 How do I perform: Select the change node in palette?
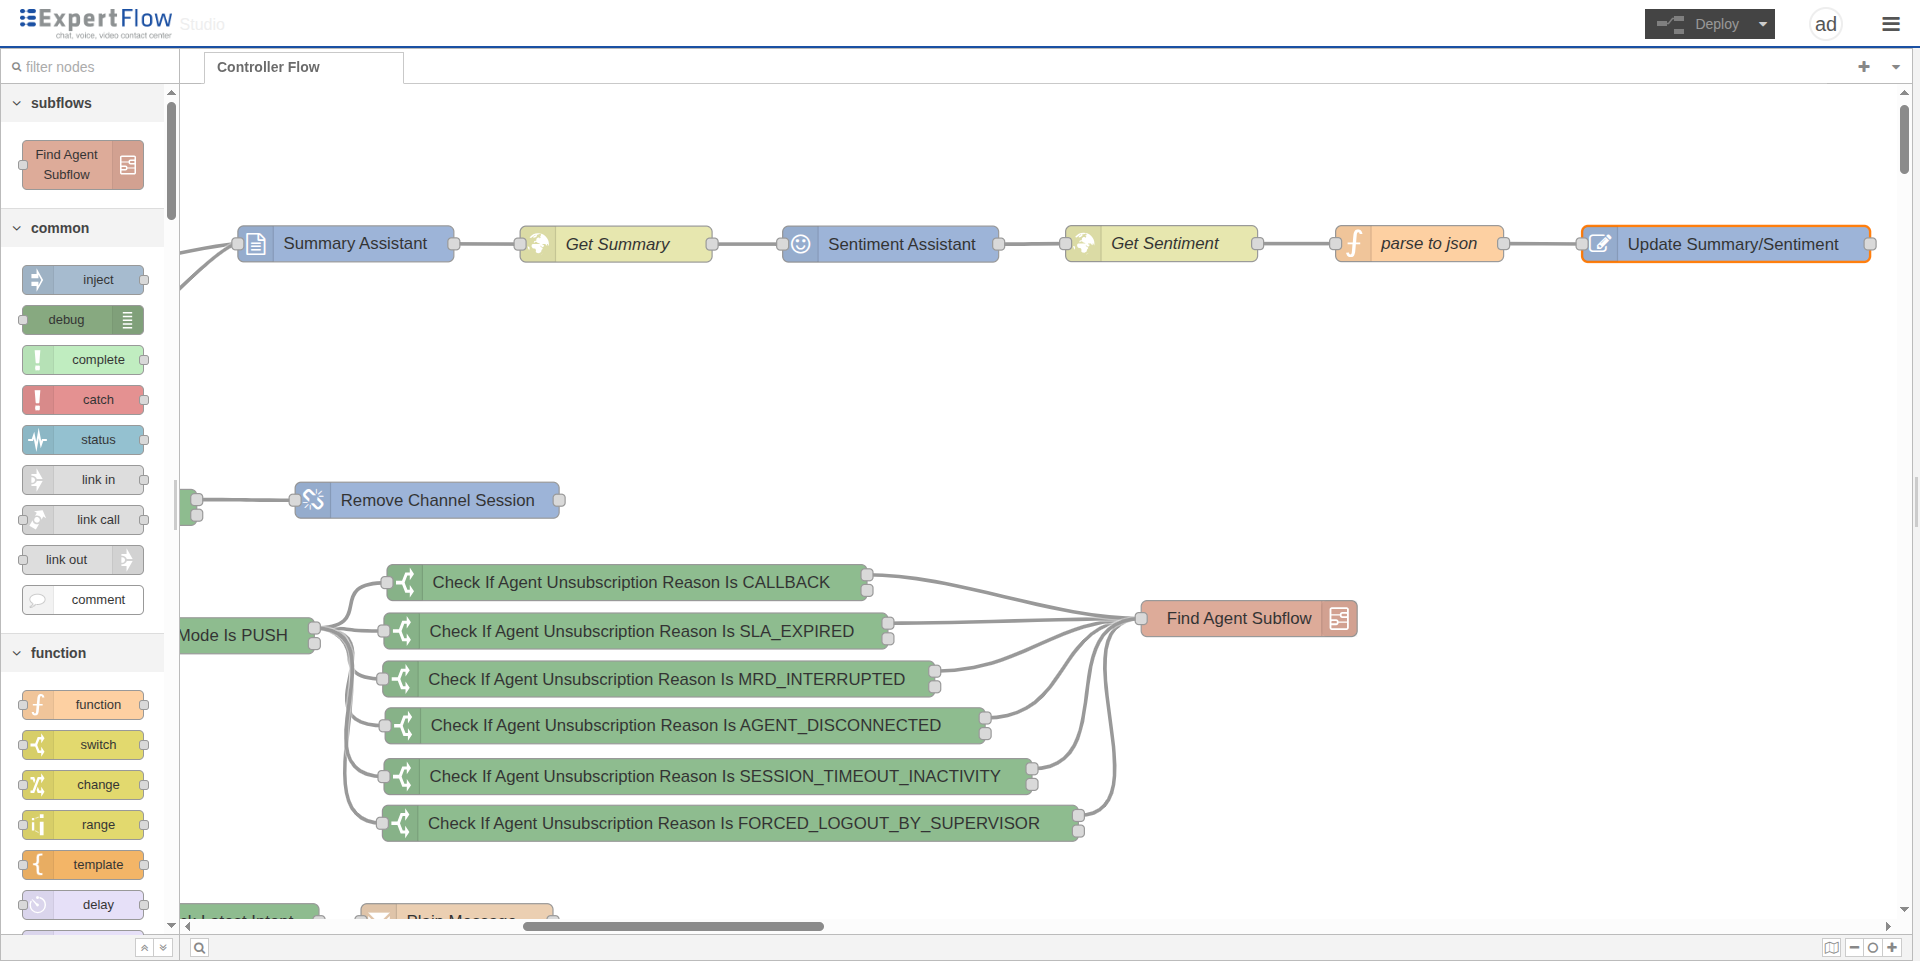point(83,785)
